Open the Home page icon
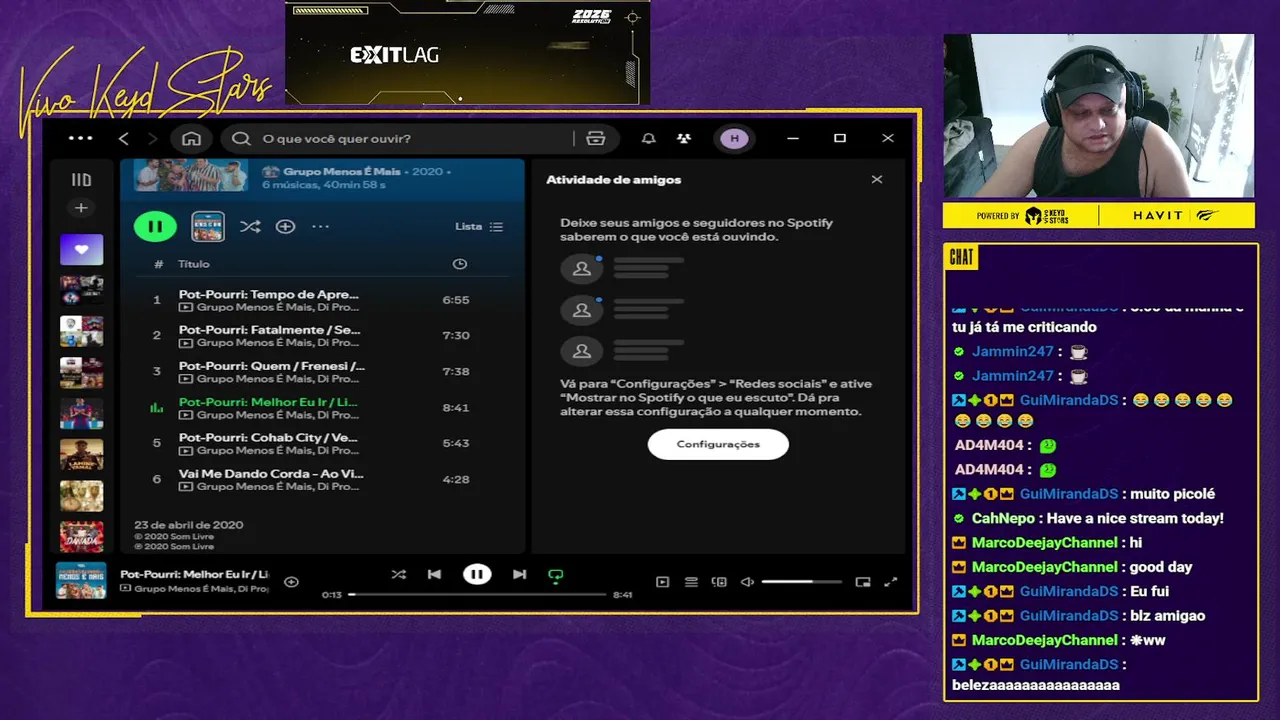The width and height of the screenshot is (1280, 720). [x=192, y=138]
